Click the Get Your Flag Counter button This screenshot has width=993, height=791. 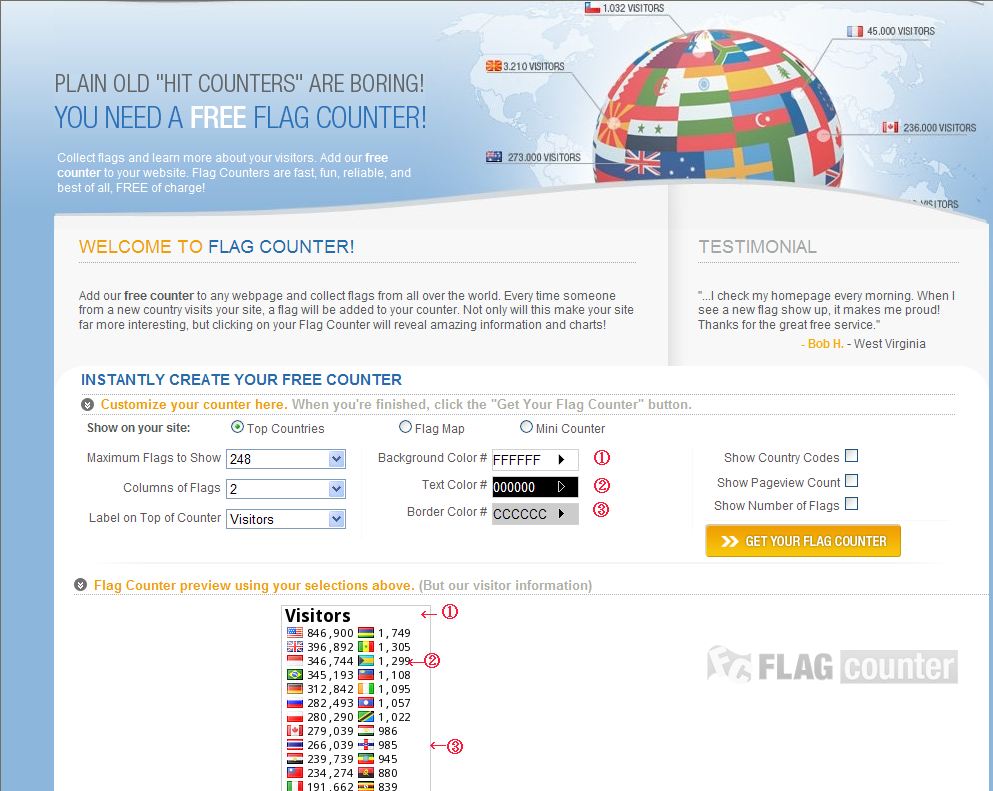[x=803, y=541]
